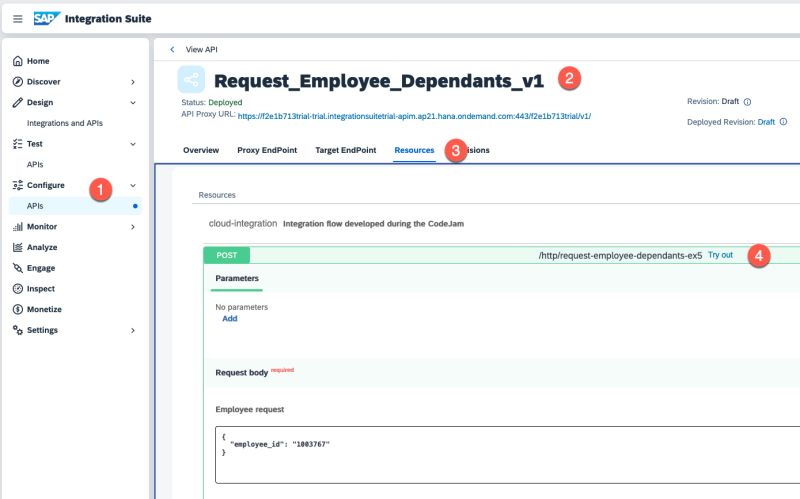Click the Request body heading
800x499 pixels.
[x=241, y=373]
